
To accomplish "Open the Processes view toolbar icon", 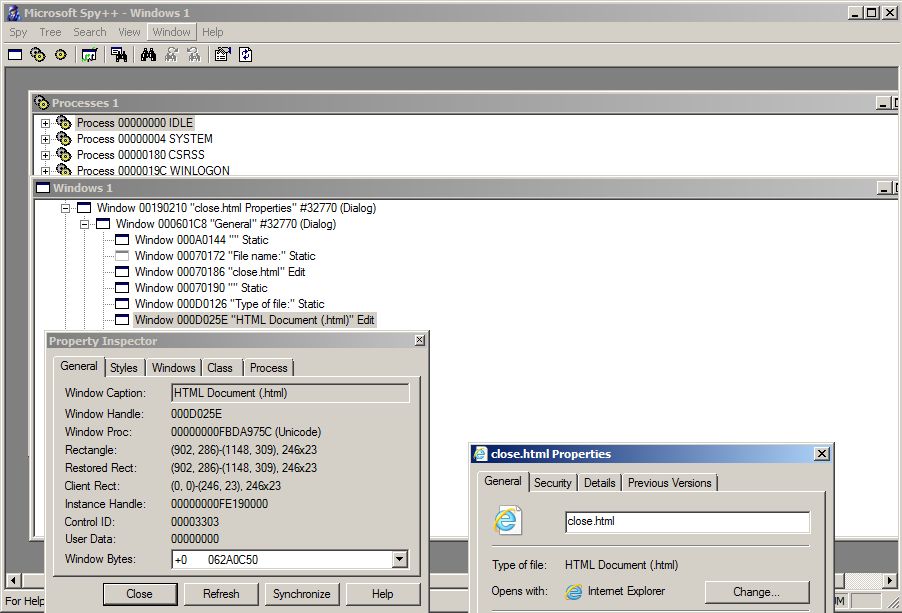I will 38,55.
